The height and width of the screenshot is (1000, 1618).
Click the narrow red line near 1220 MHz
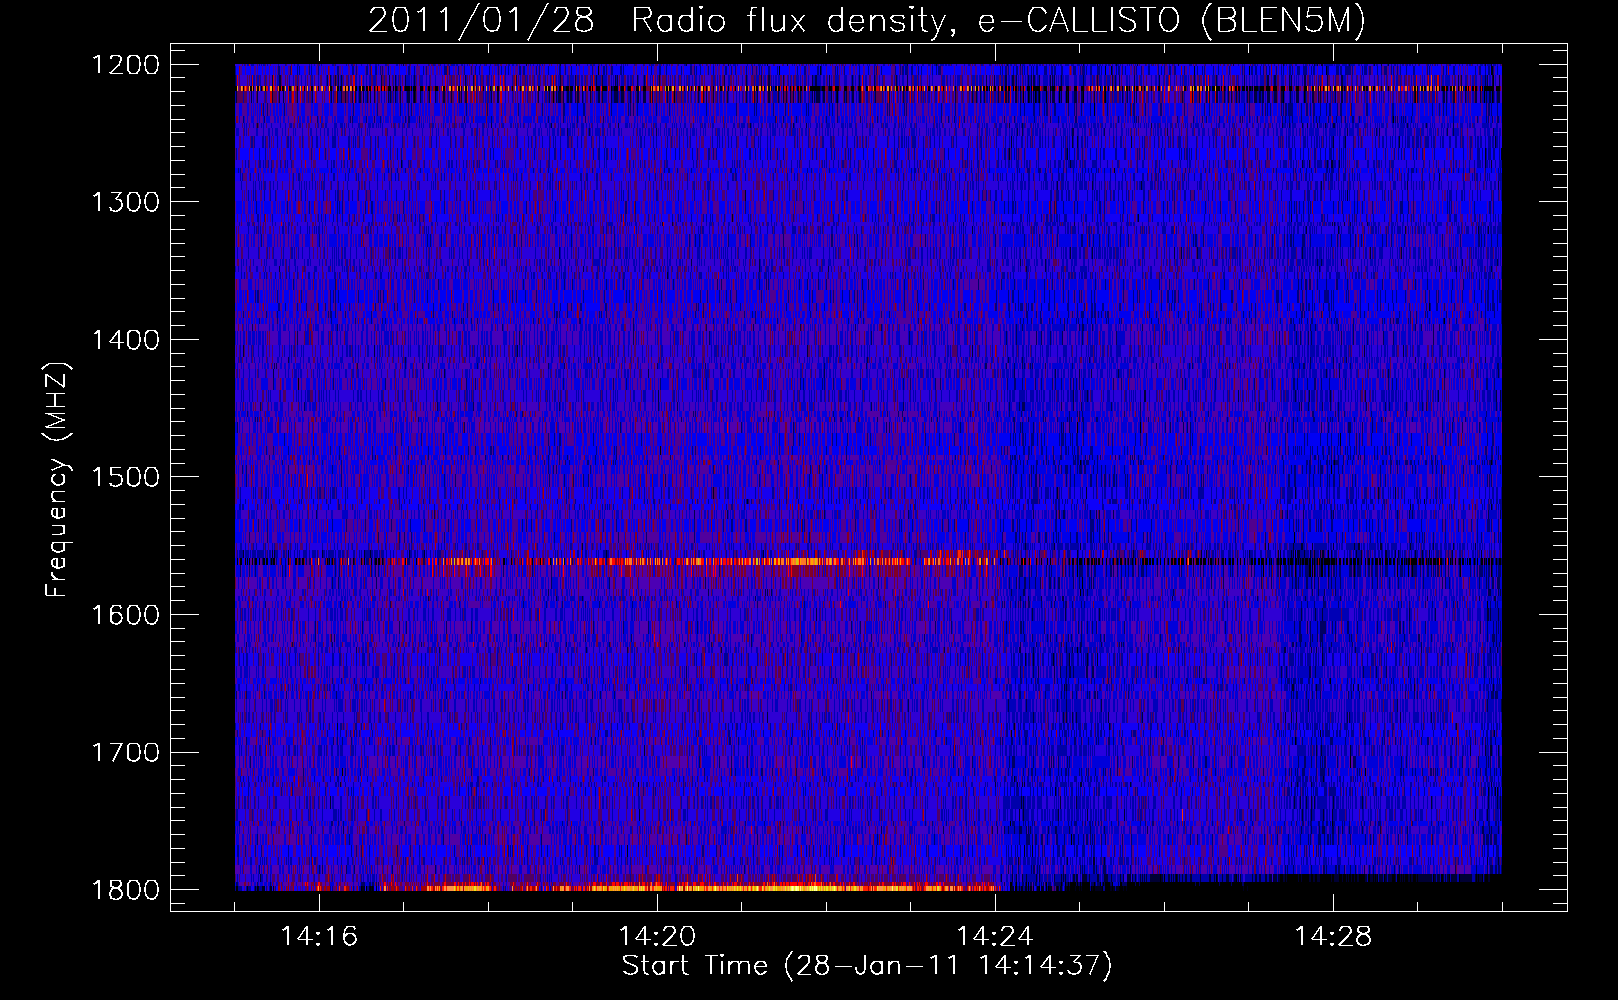click(x=868, y=88)
